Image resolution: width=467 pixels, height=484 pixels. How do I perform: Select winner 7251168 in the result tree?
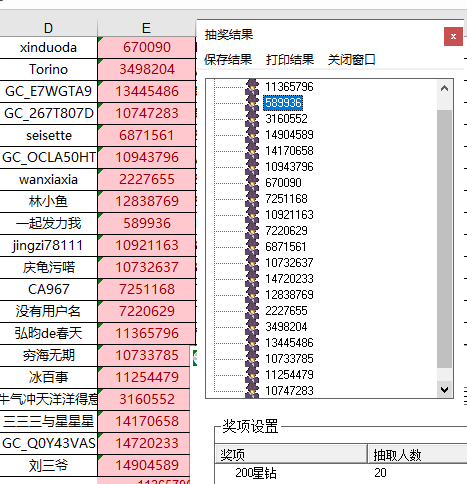[x=286, y=199]
